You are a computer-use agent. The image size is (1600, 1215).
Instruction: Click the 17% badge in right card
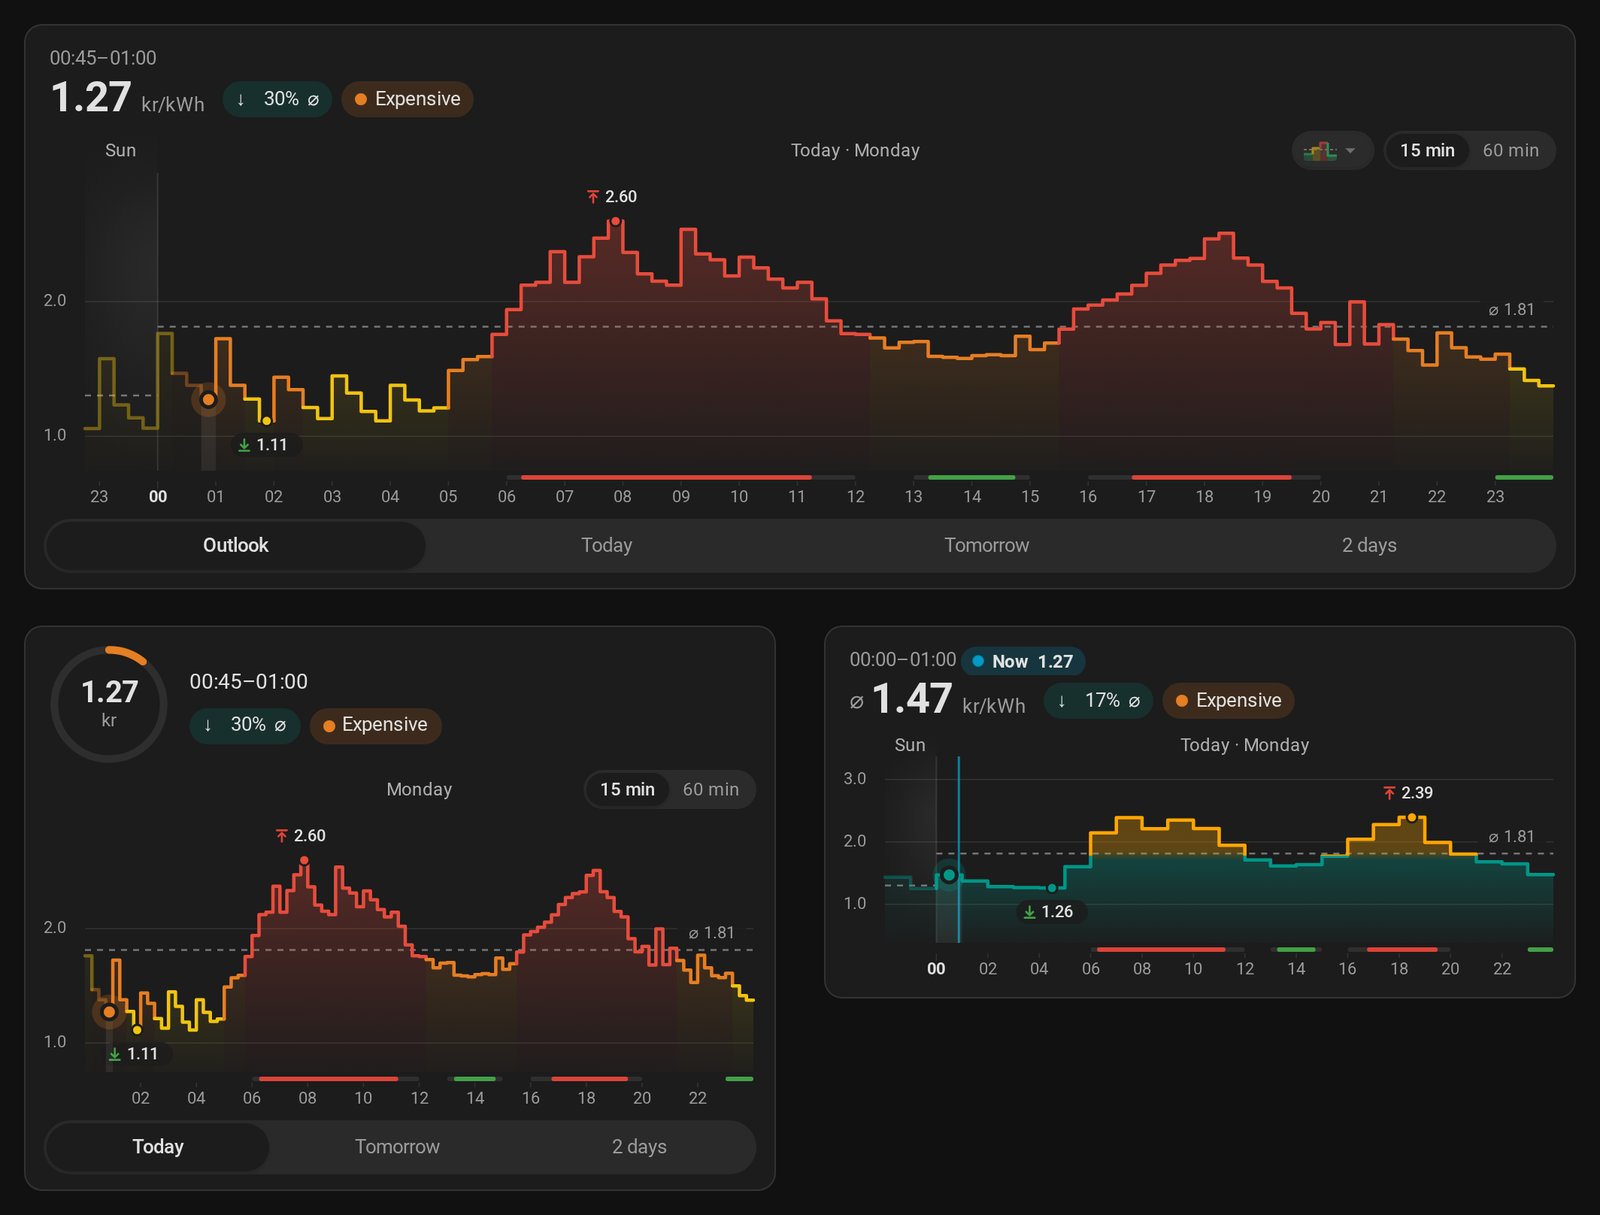[x=1098, y=701]
